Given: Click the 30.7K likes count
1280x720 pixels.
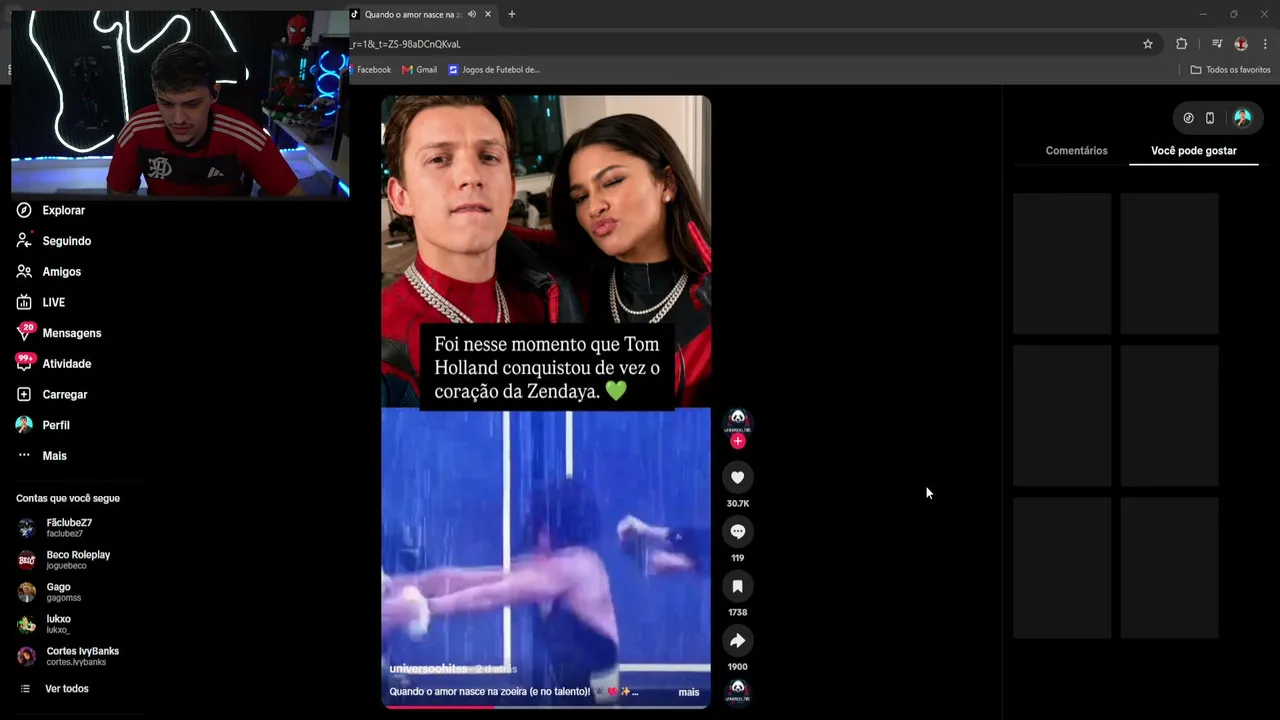Looking at the screenshot, I should (x=738, y=504).
